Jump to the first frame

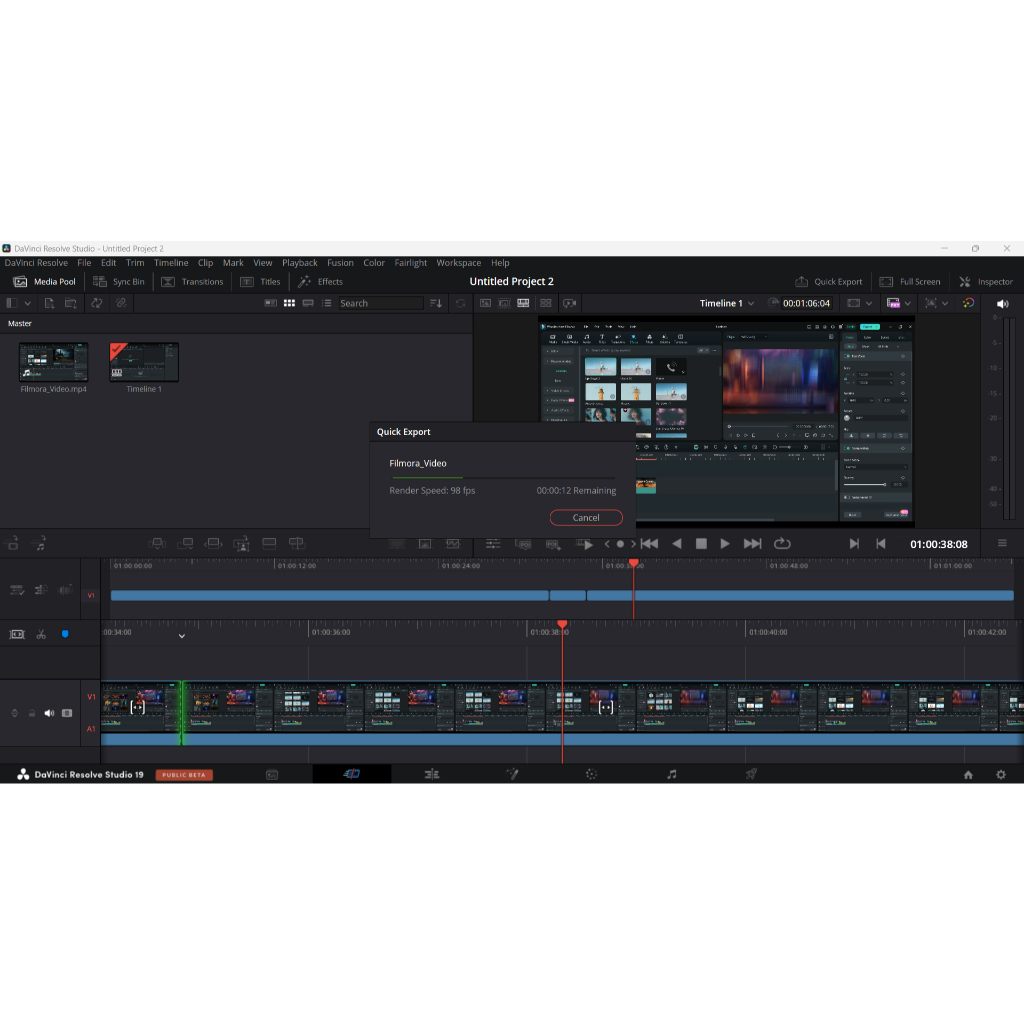649,543
